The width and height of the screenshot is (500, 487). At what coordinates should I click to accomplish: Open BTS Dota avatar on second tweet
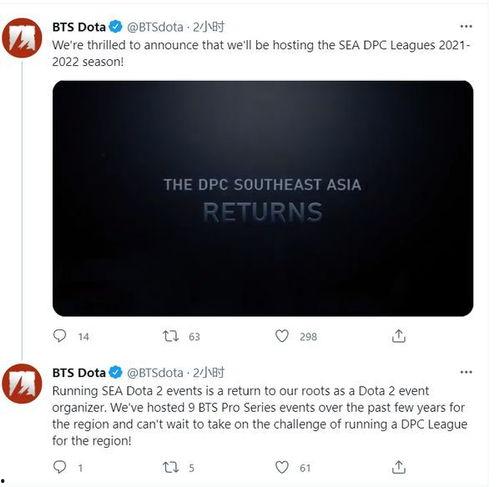pos(22,384)
